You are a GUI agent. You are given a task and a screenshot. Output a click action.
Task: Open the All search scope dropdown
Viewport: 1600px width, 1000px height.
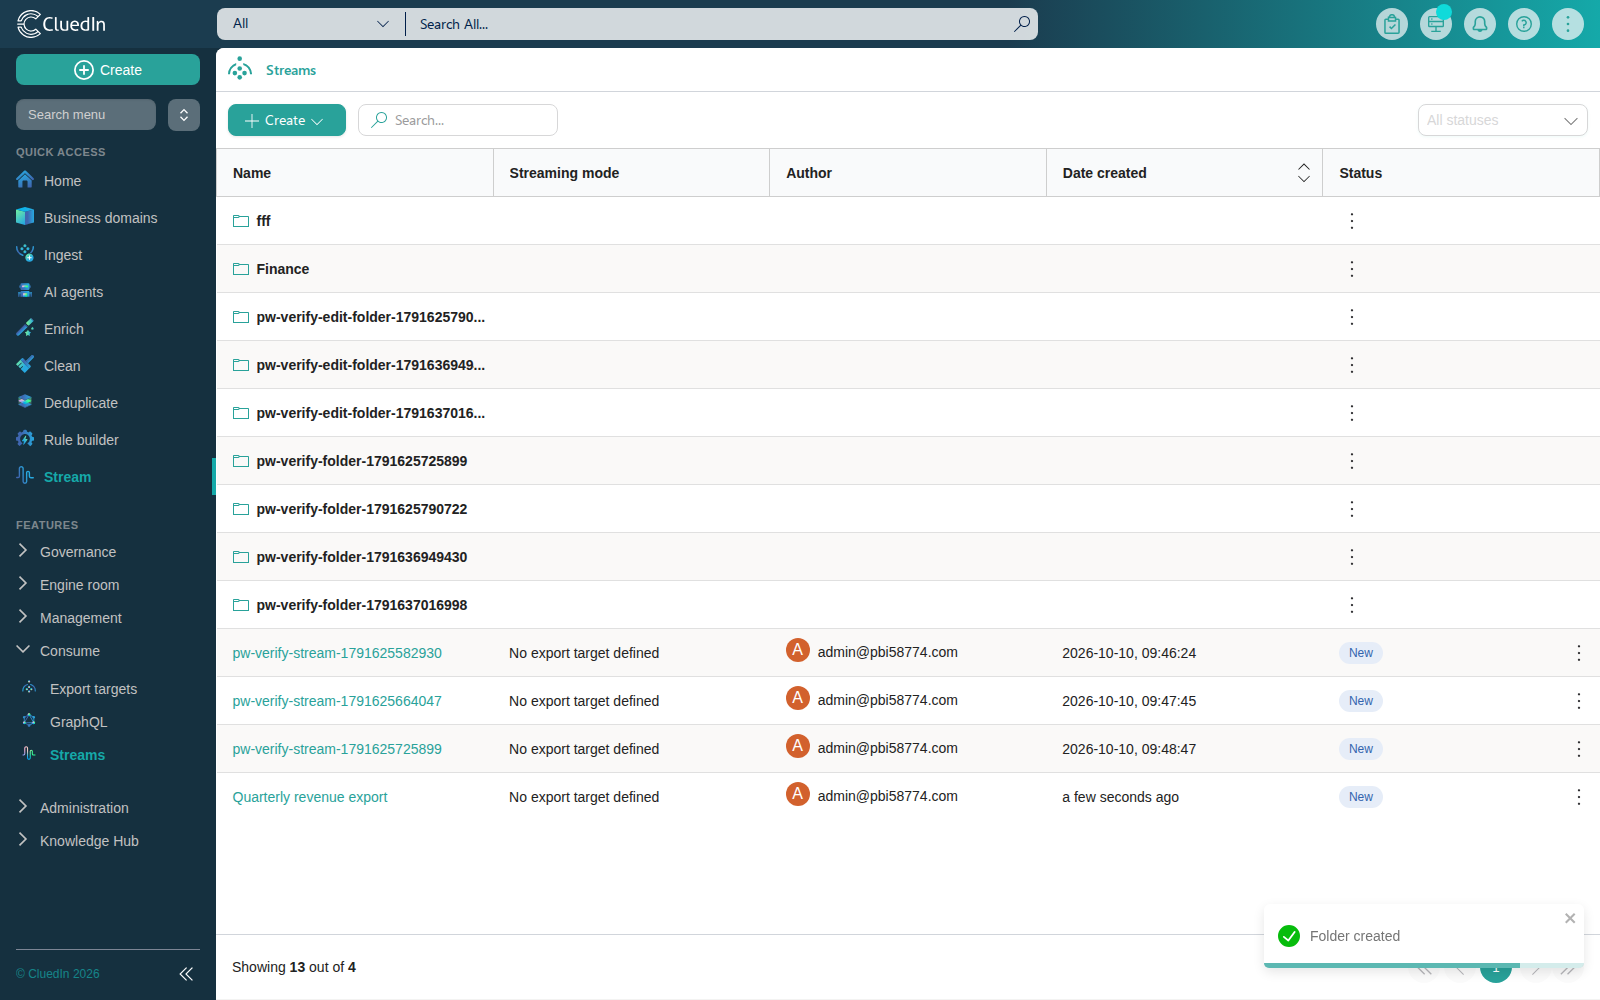point(310,24)
